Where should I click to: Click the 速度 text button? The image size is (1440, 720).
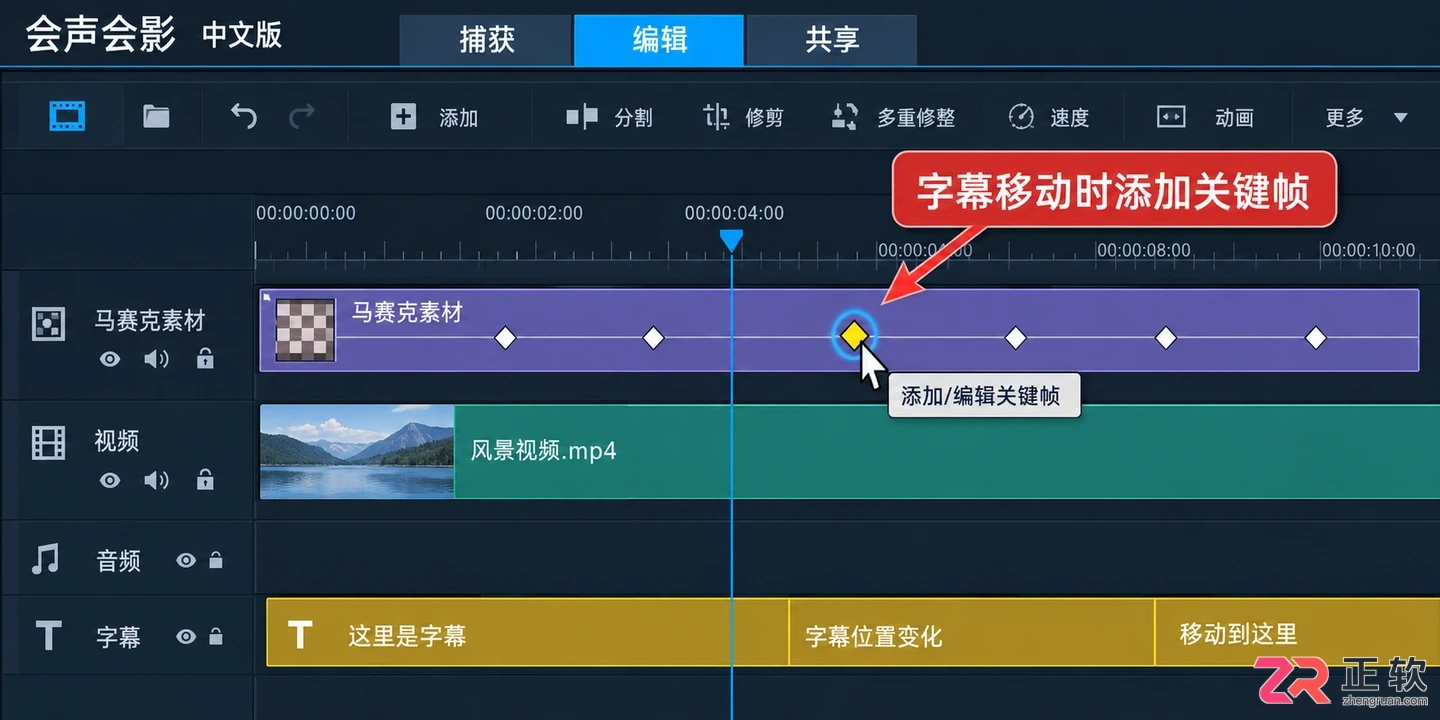[x=1069, y=118]
